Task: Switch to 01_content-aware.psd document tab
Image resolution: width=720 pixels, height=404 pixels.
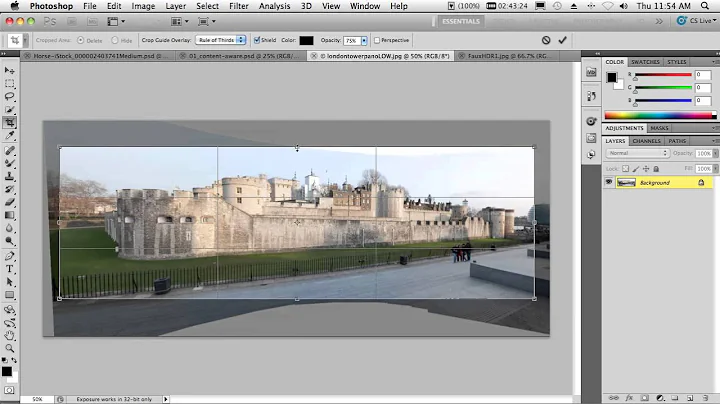Action: coord(243,56)
